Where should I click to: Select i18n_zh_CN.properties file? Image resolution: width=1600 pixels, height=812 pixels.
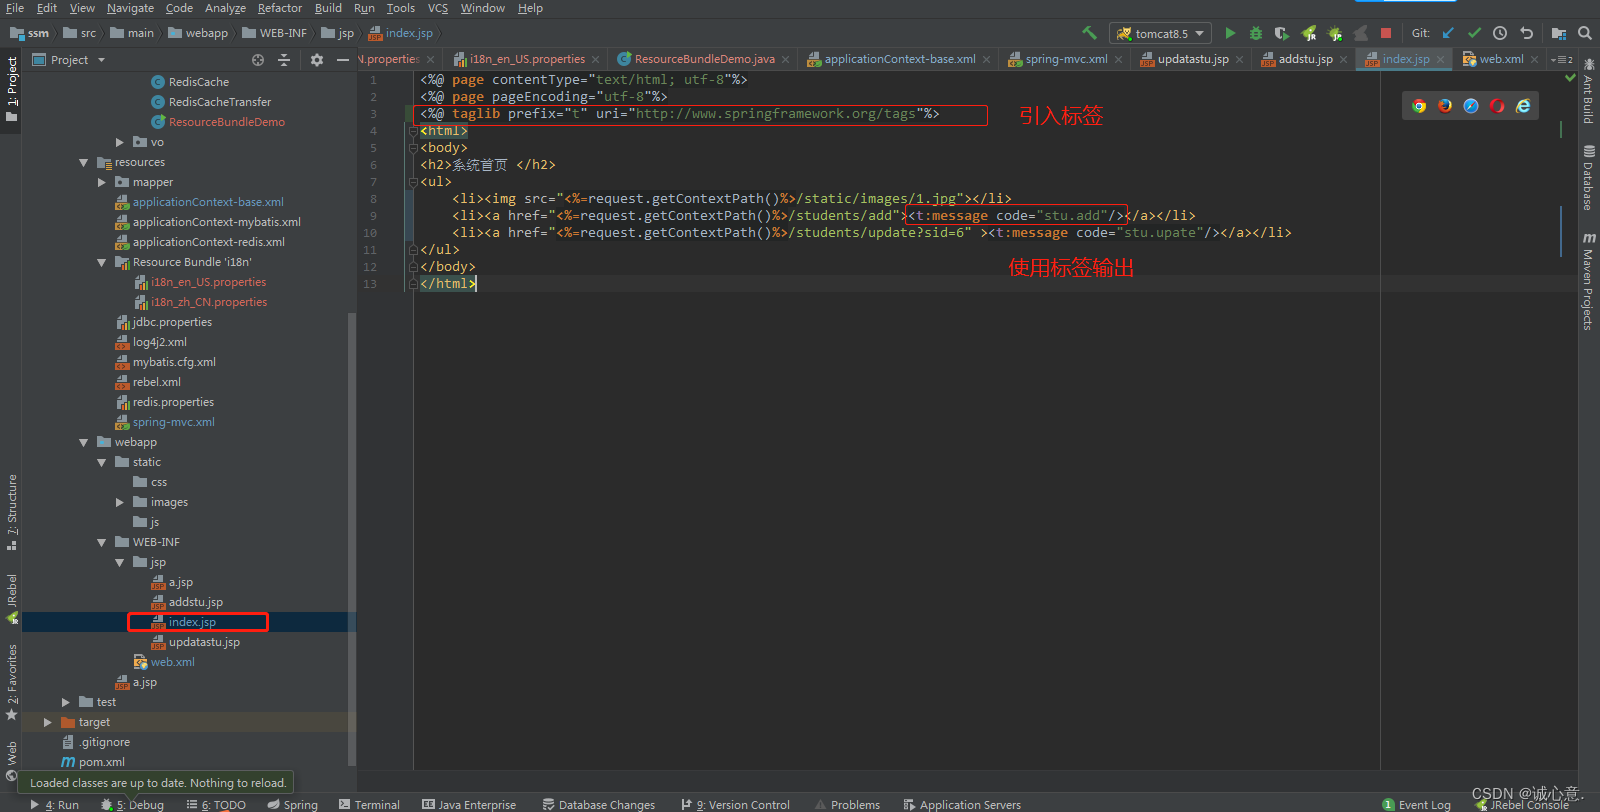[x=209, y=302]
